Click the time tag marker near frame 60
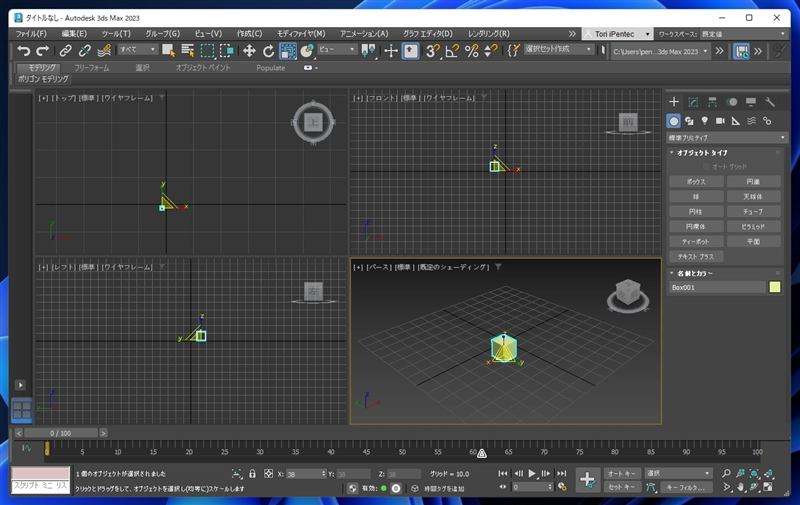This screenshot has height=505, width=800. (x=482, y=453)
